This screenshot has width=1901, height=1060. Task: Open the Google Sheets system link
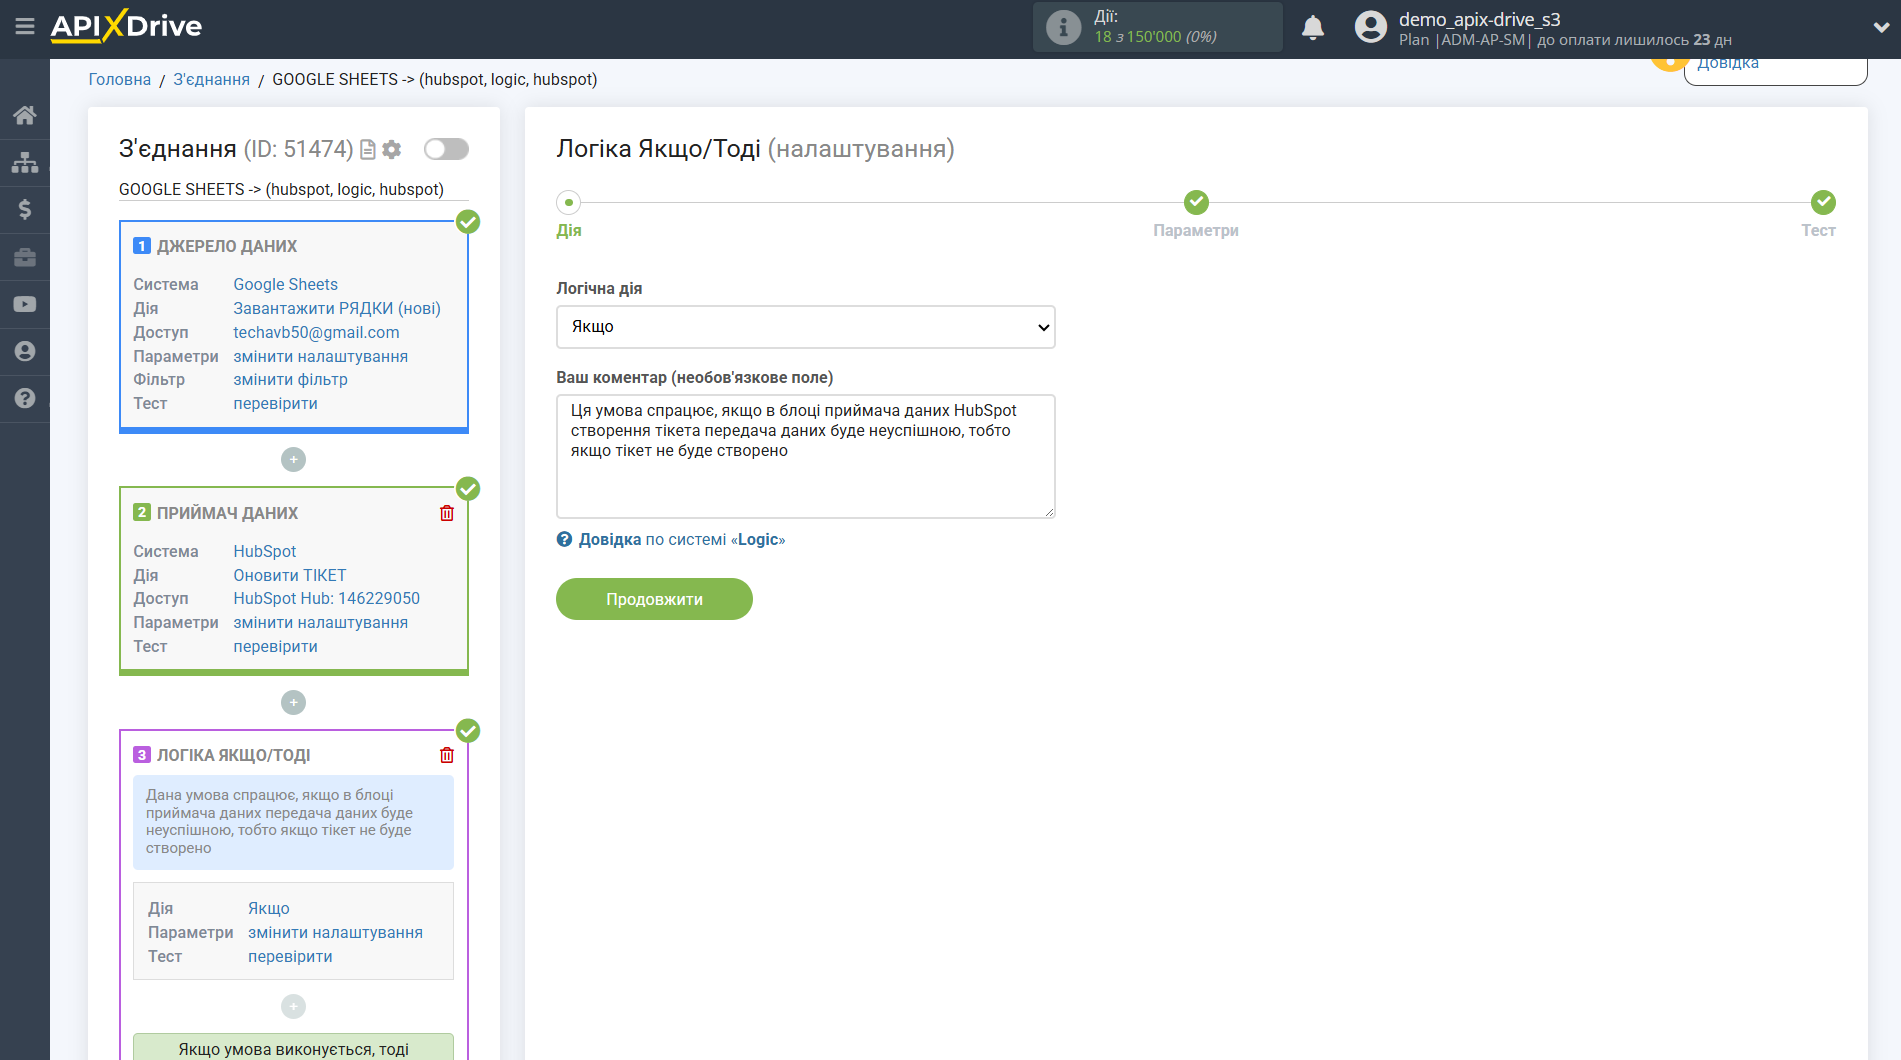click(x=286, y=285)
